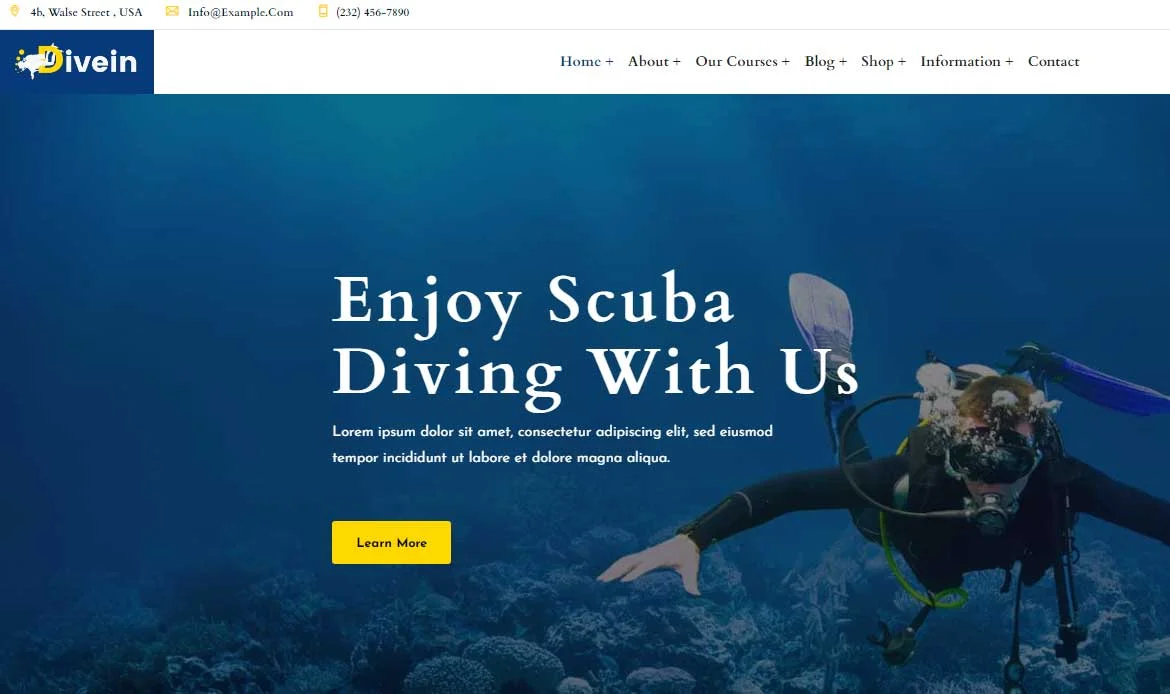The image size is (1170, 694).
Task: Select the Home menu item
Action: [x=581, y=61]
